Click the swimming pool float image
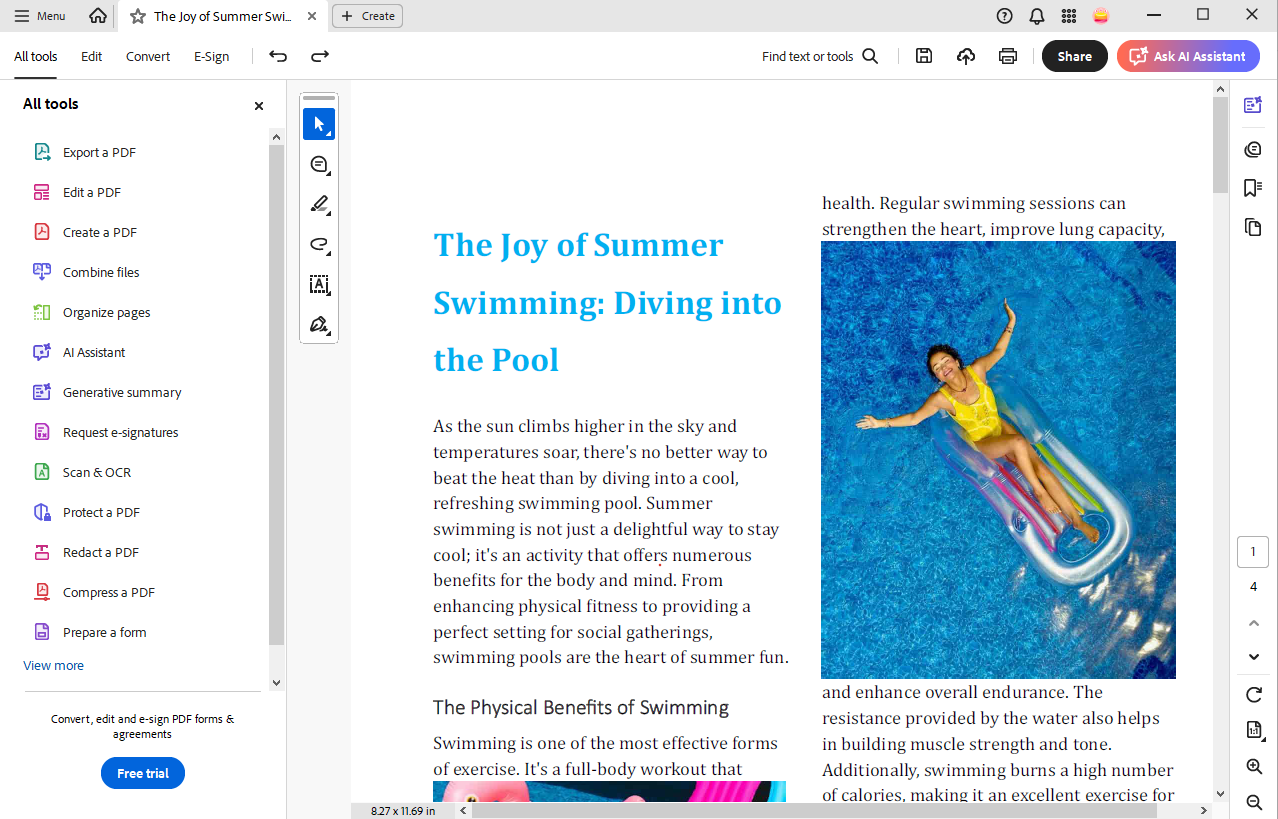This screenshot has width=1278, height=819. tap(998, 460)
